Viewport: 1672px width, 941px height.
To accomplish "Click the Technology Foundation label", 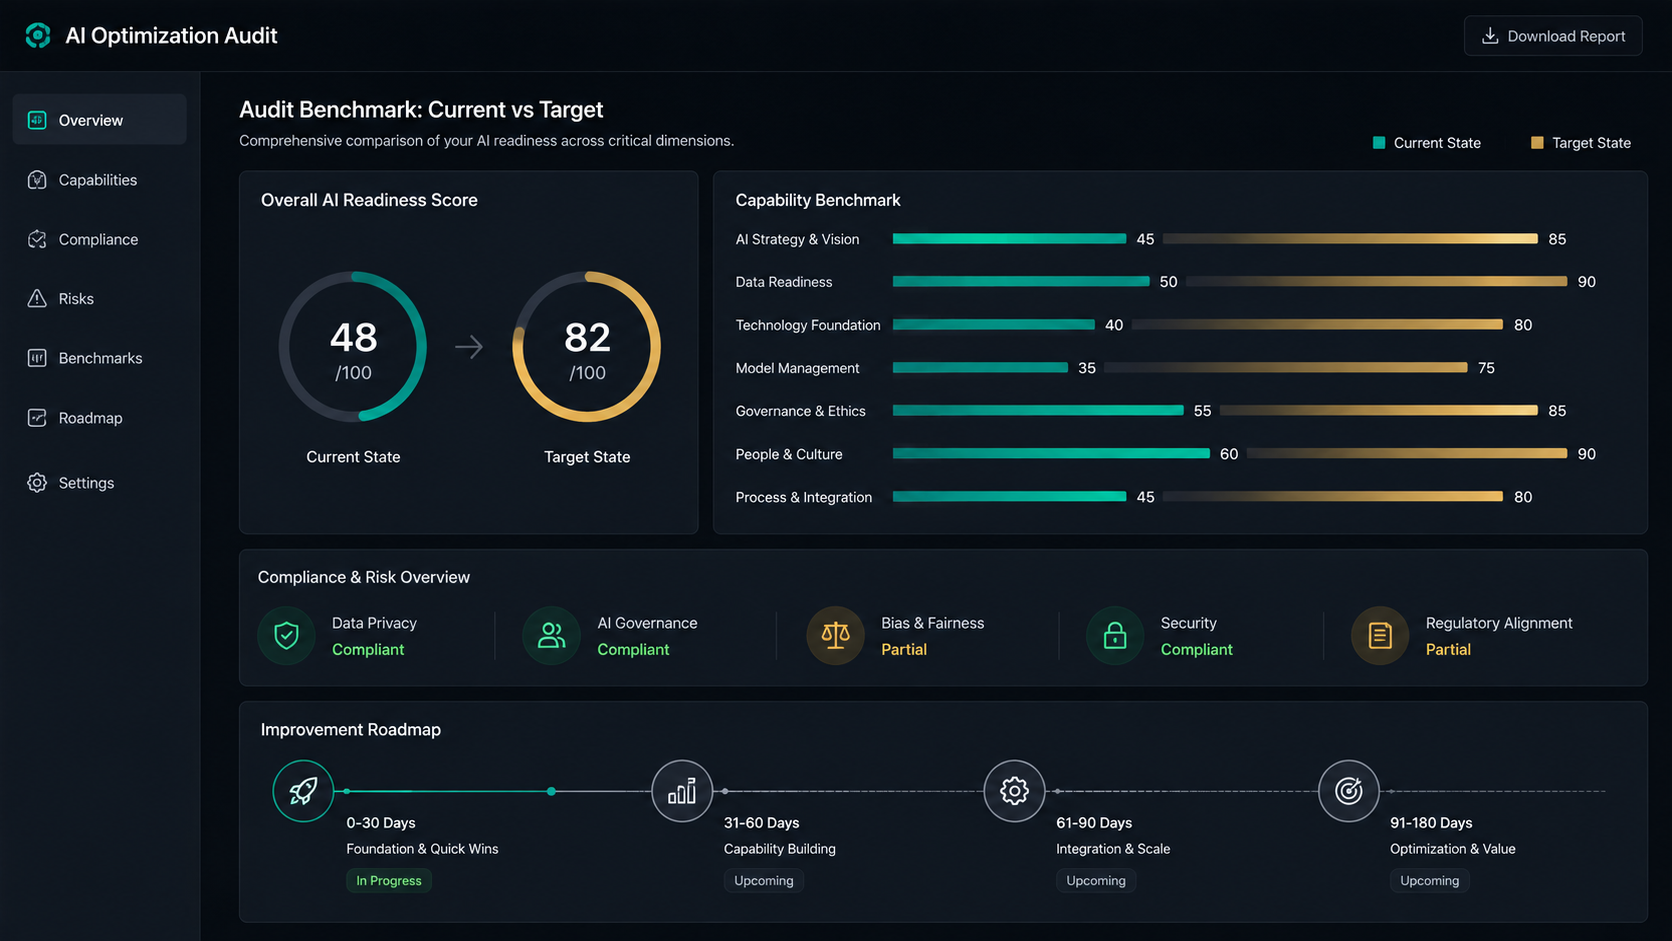I will click(808, 325).
